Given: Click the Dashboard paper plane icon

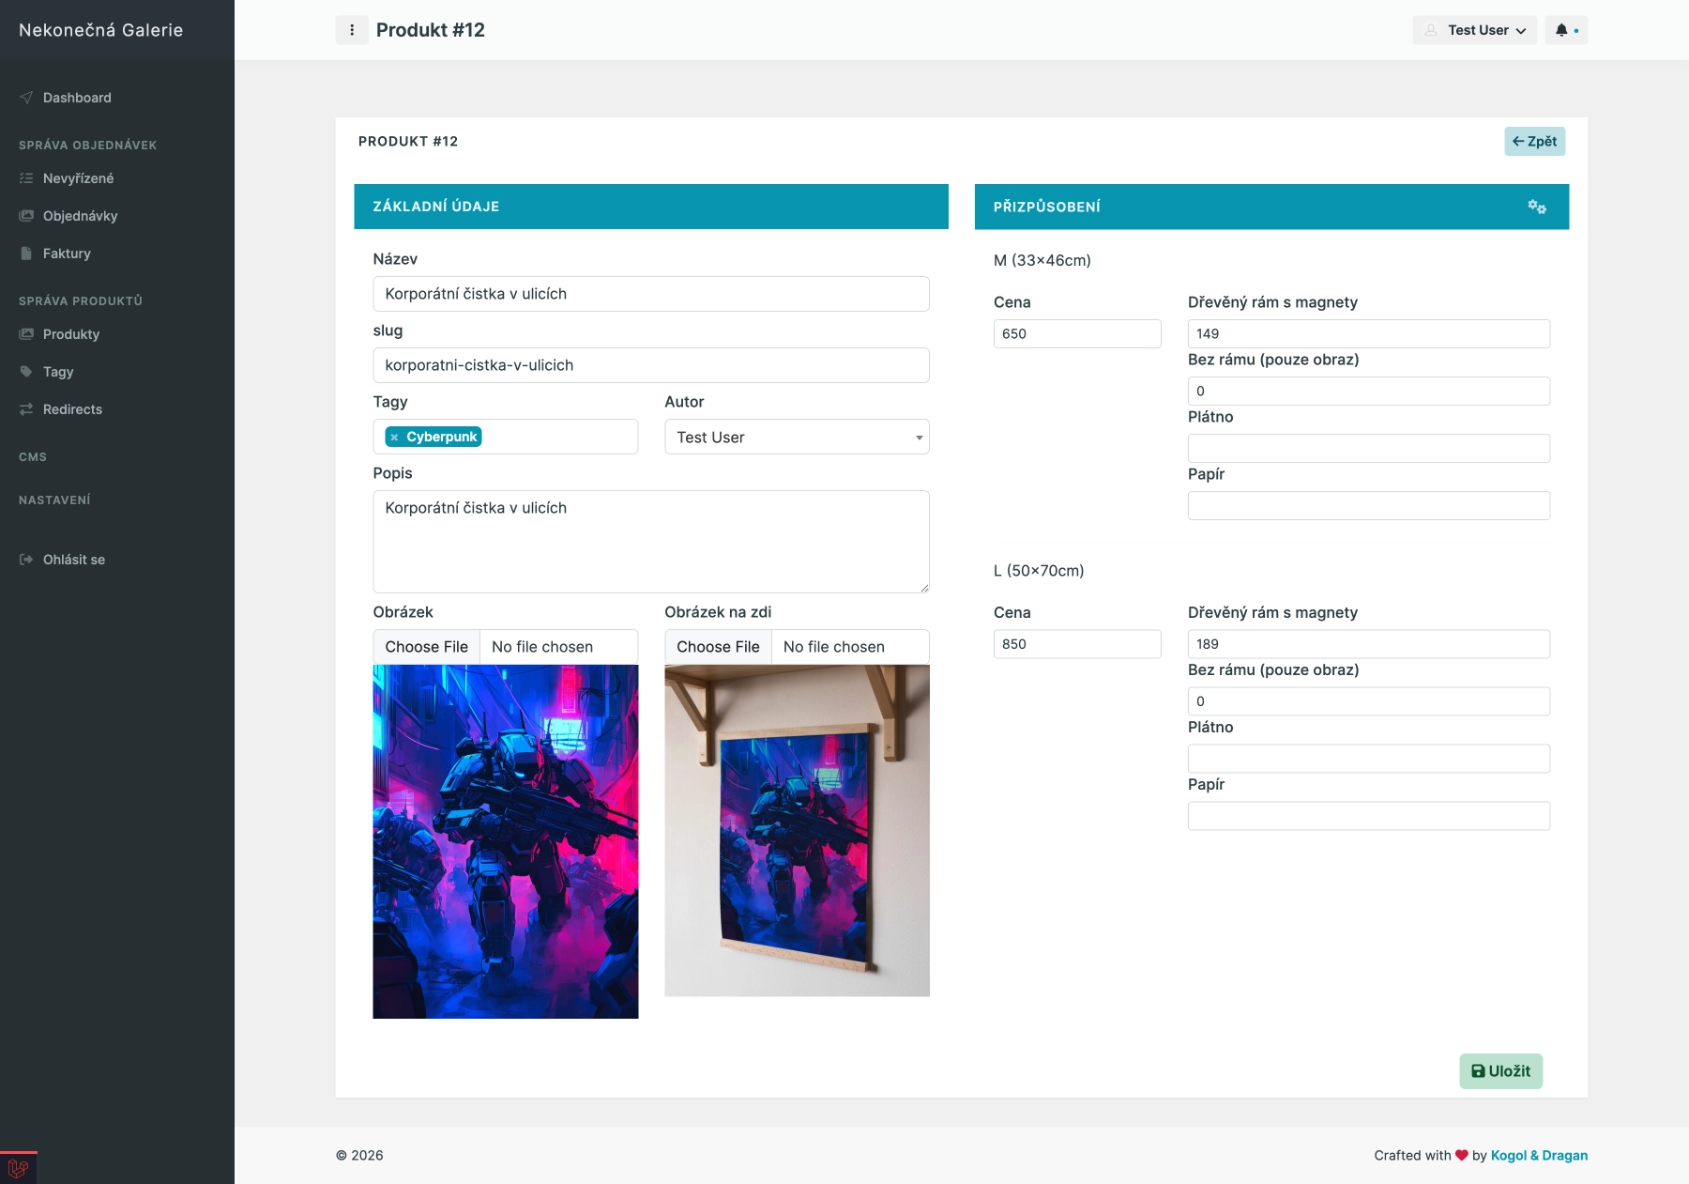Looking at the screenshot, I should point(26,98).
